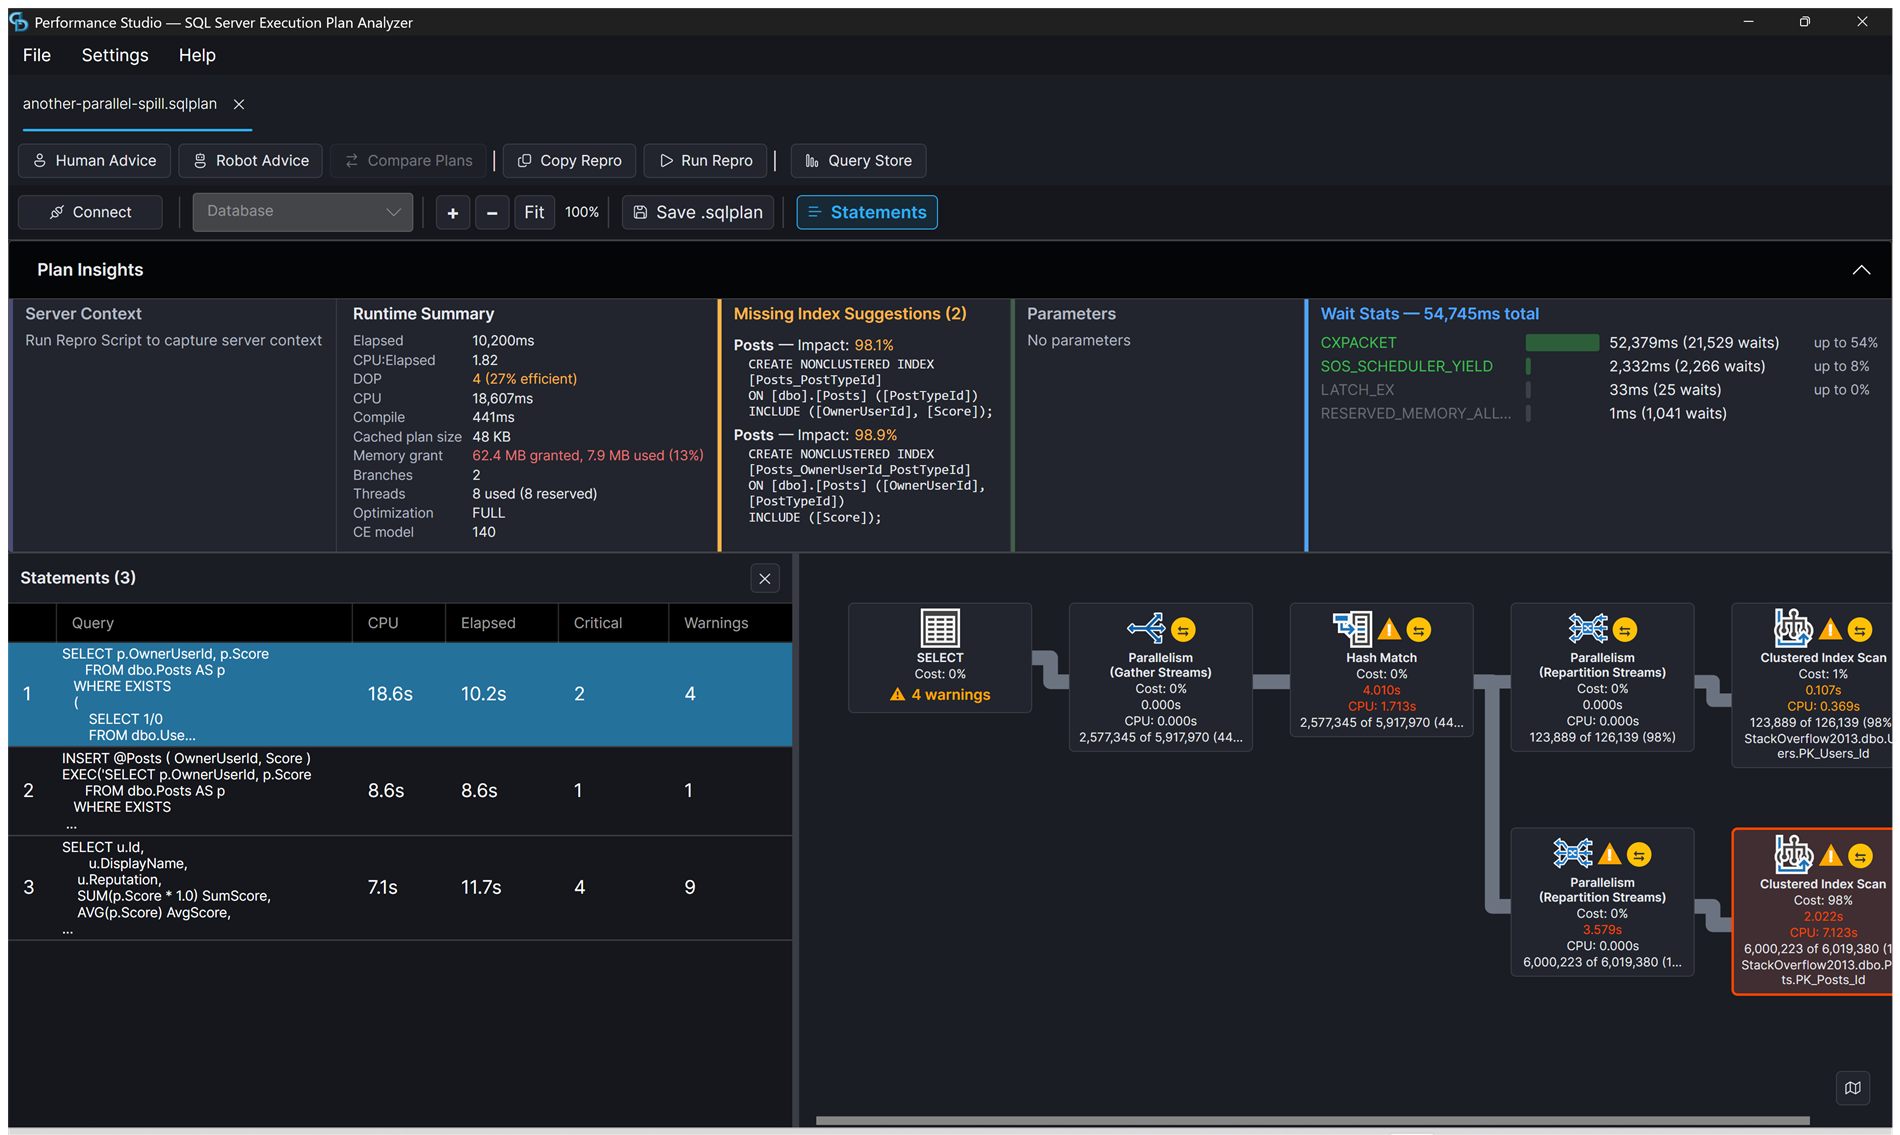Click the horizontal plan scrollbar
Image resolution: width=1900 pixels, height=1135 pixels.
1312,1120
